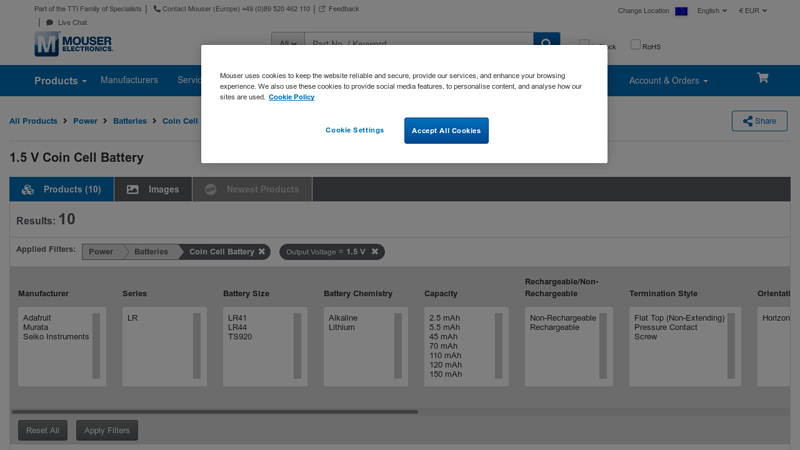Viewport: 800px width, 450px height.
Task: Click Batteries in applied filters
Action: 151,252
